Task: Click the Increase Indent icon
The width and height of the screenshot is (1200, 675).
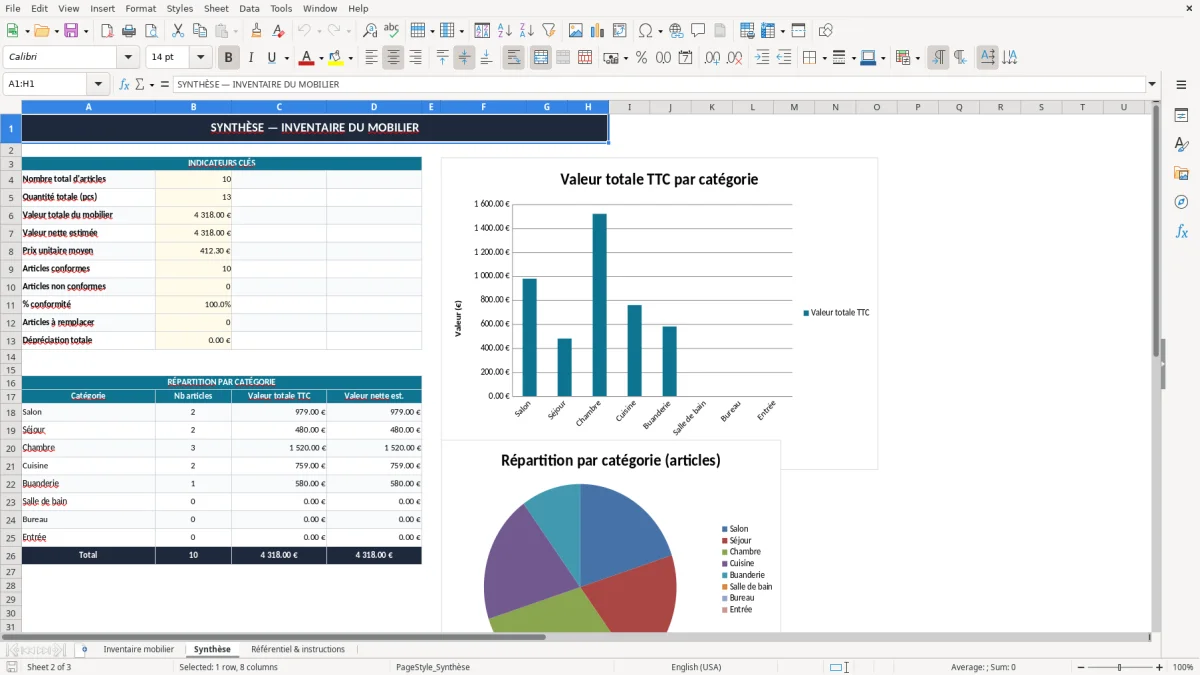Action: point(763,58)
